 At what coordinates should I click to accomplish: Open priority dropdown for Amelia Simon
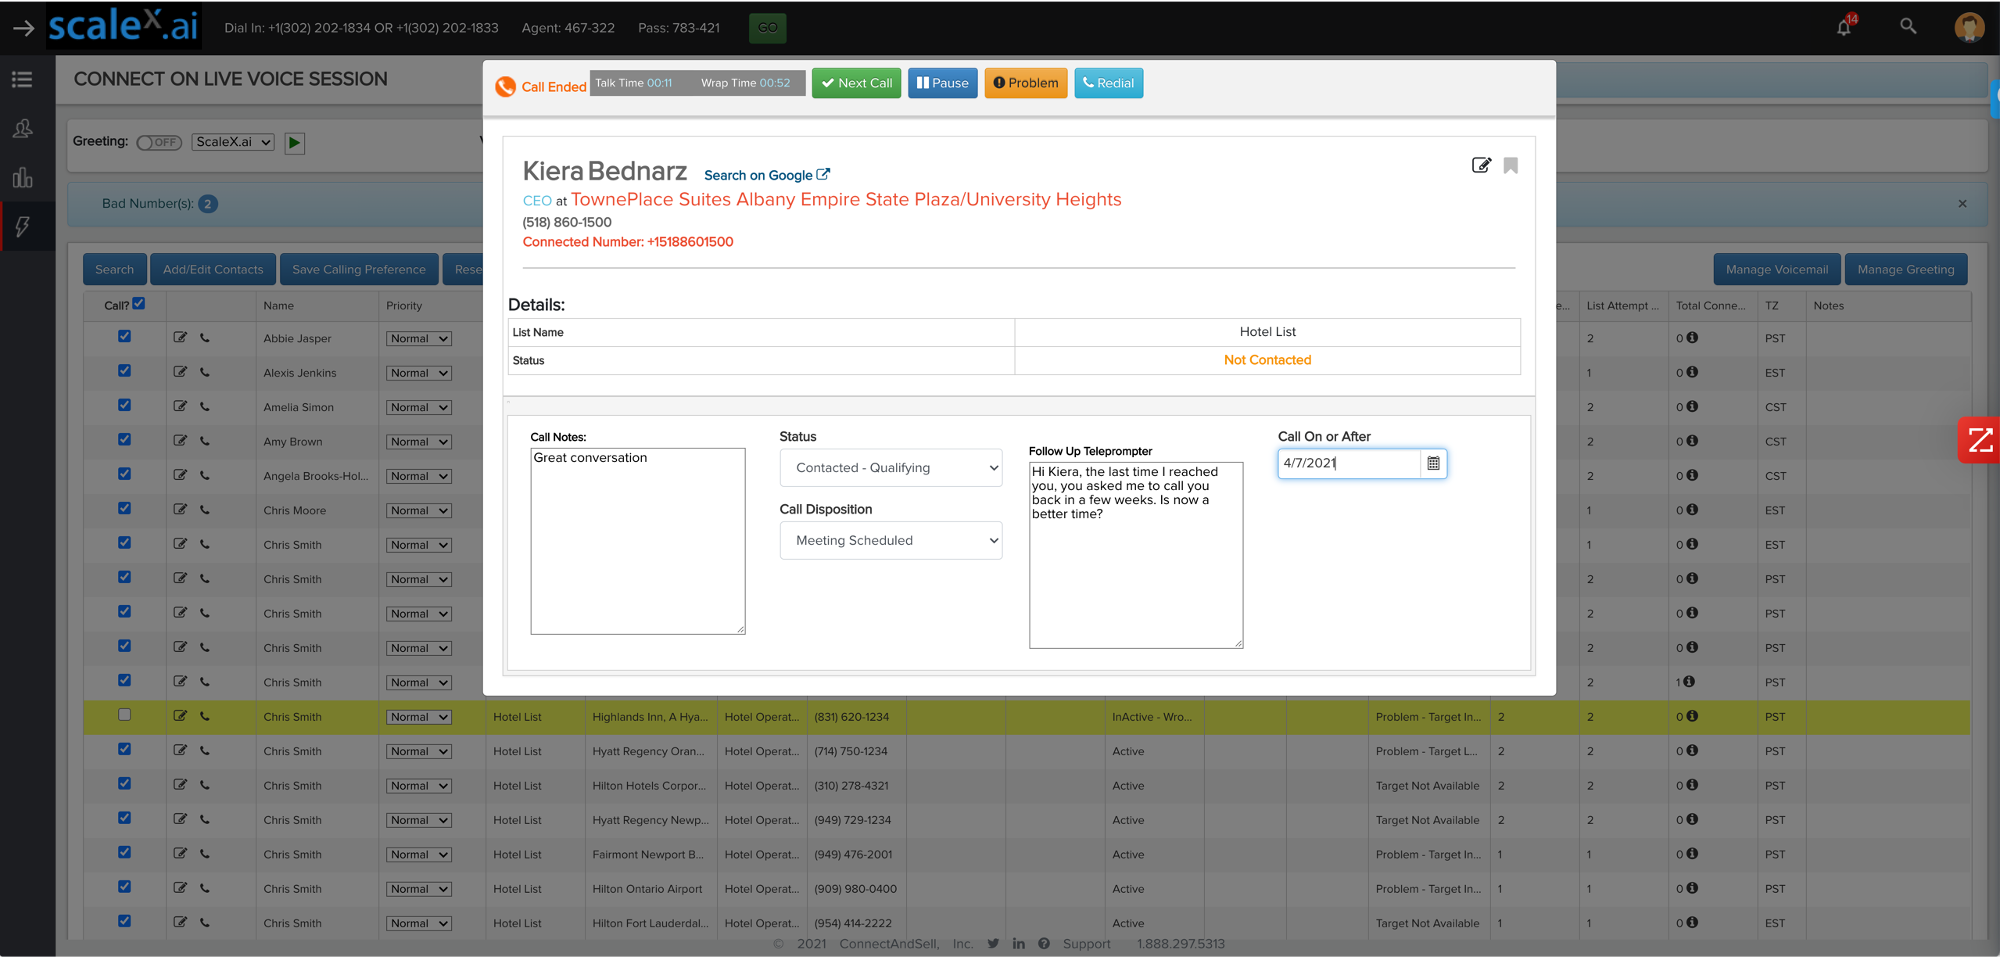point(419,408)
